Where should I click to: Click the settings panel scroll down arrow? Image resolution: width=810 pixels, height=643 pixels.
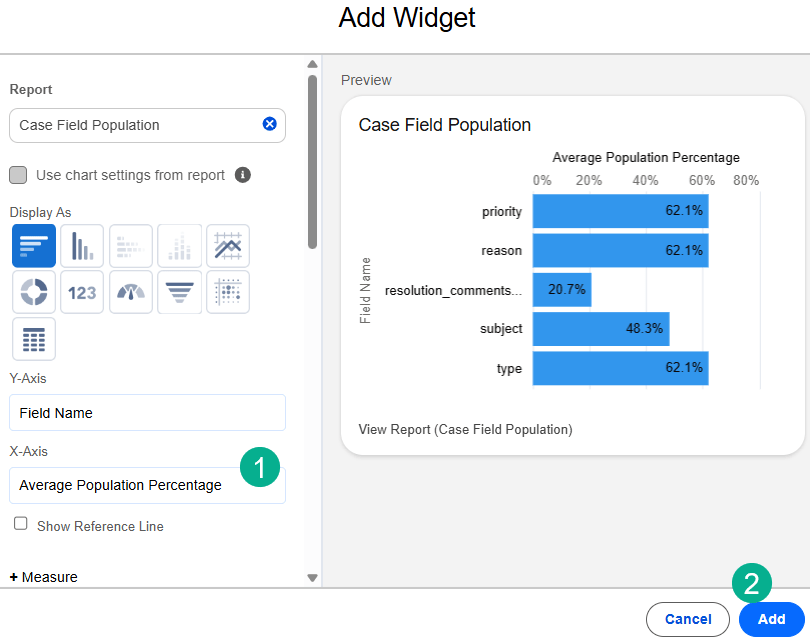[312, 577]
